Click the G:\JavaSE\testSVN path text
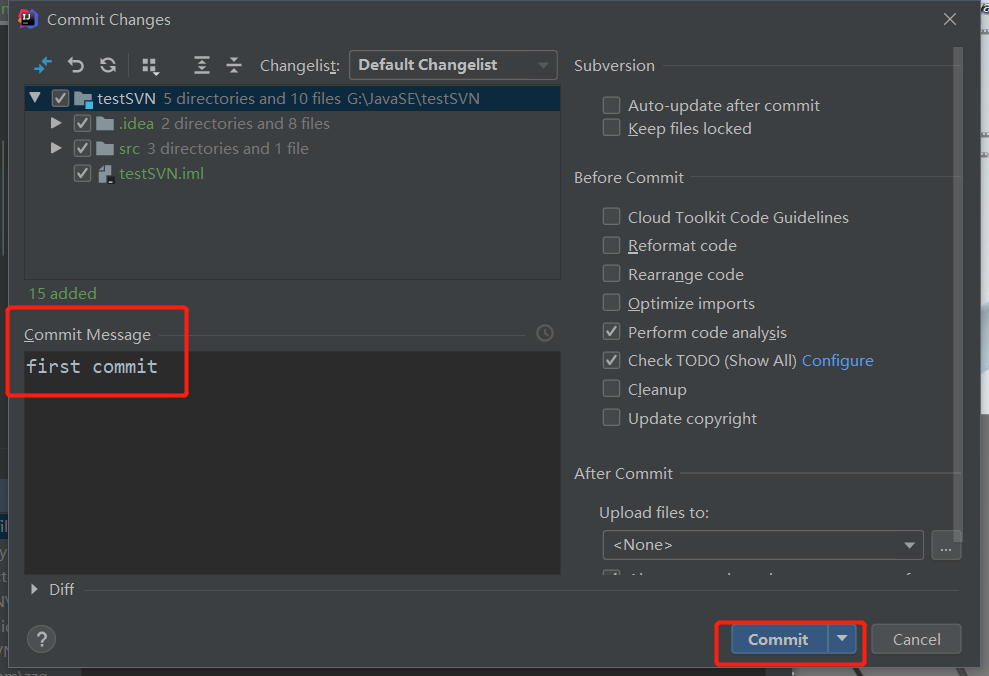The height and width of the screenshot is (676, 989). pyautogui.click(x=413, y=98)
